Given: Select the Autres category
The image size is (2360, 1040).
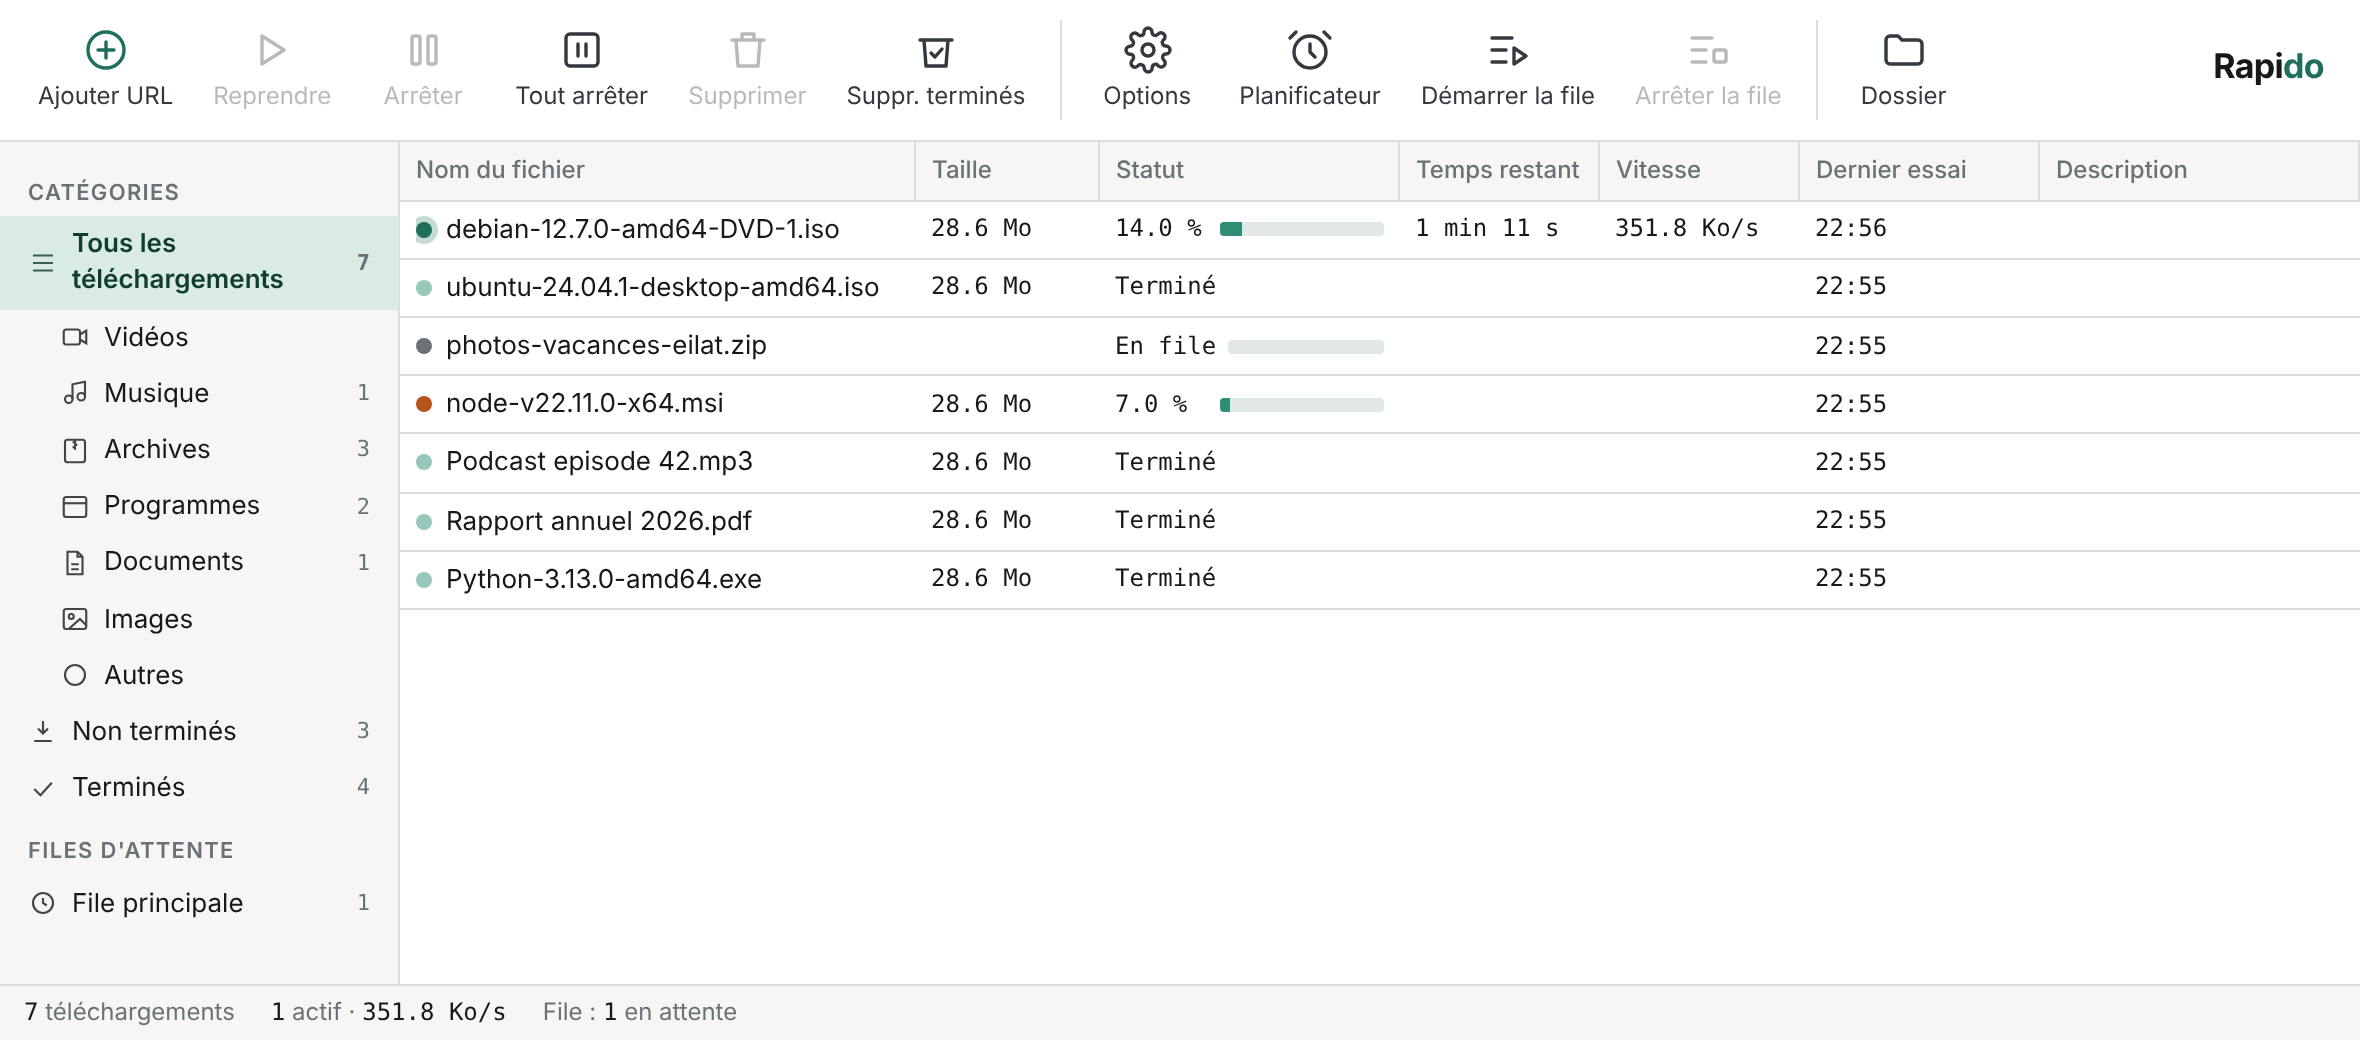Looking at the screenshot, I should [200, 675].
